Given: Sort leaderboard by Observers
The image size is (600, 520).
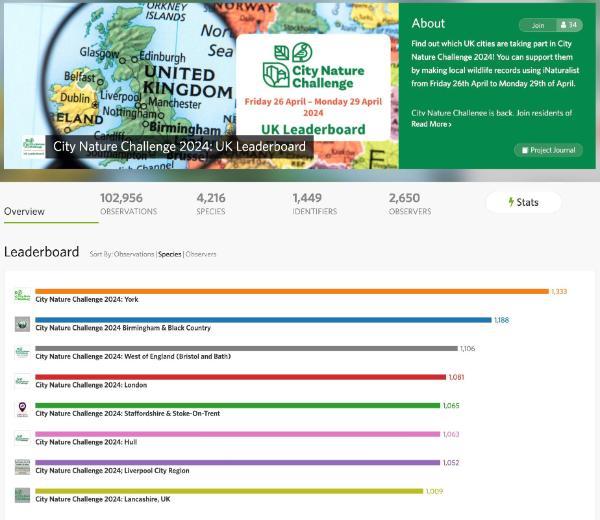Looking at the screenshot, I should coord(201,255).
